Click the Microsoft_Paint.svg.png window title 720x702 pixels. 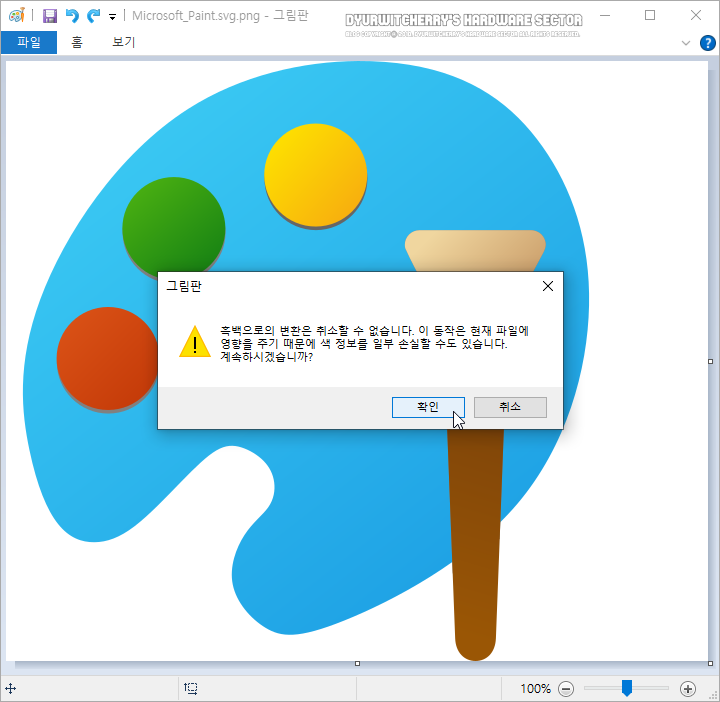(220, 16)
